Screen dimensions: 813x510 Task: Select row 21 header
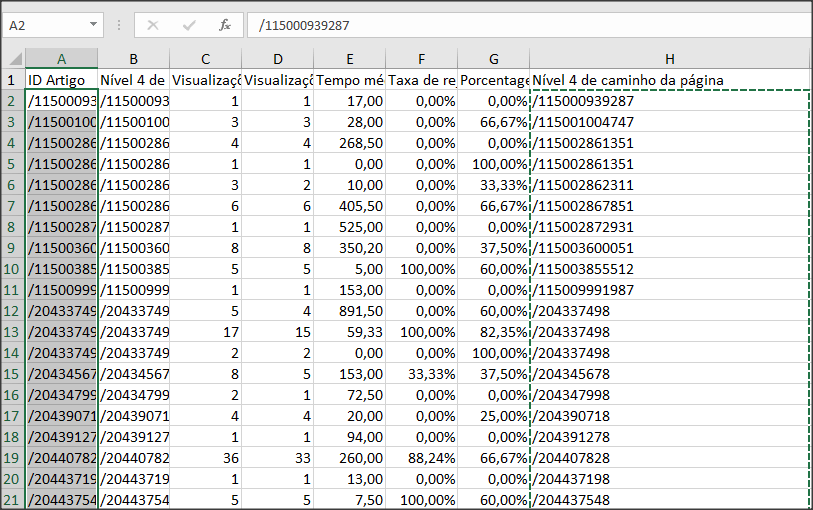click(x=12, y=500)
